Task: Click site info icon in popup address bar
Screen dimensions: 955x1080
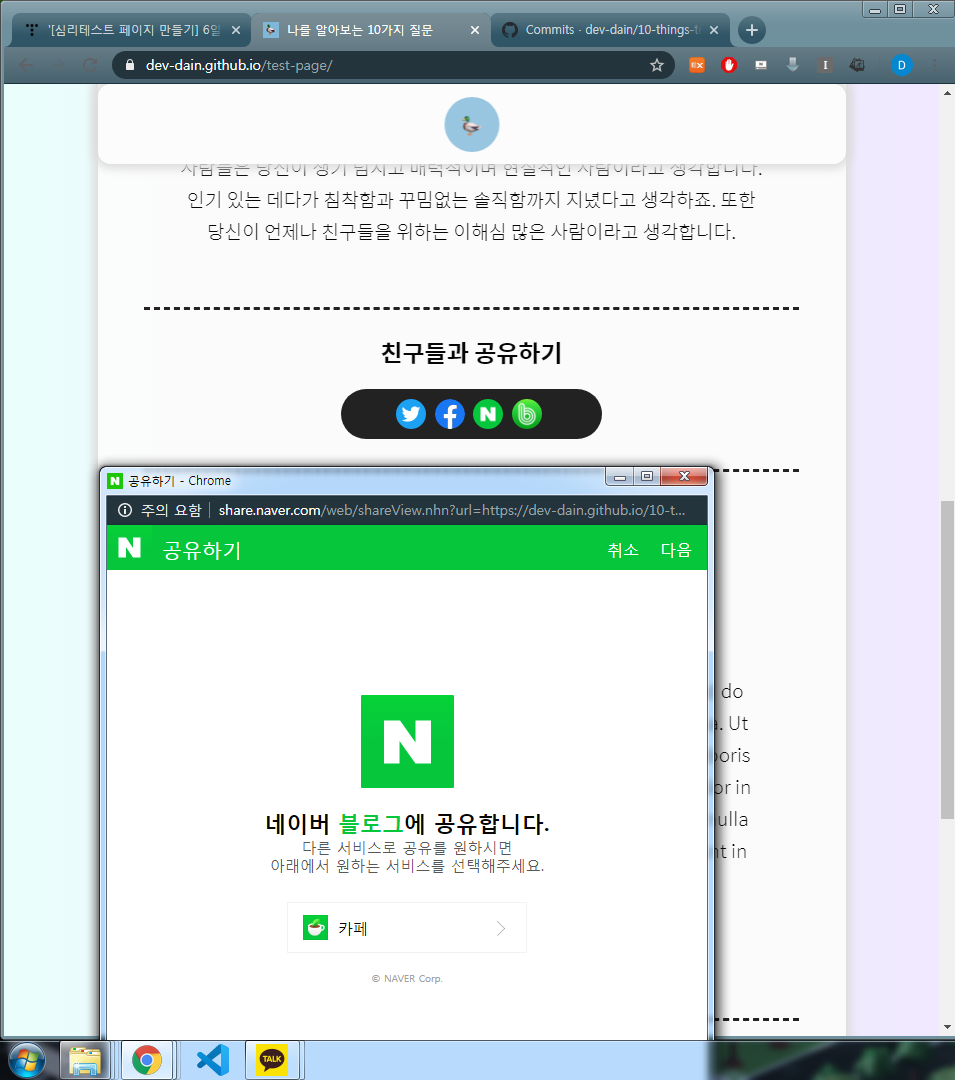Action: (x=125, y=510)
